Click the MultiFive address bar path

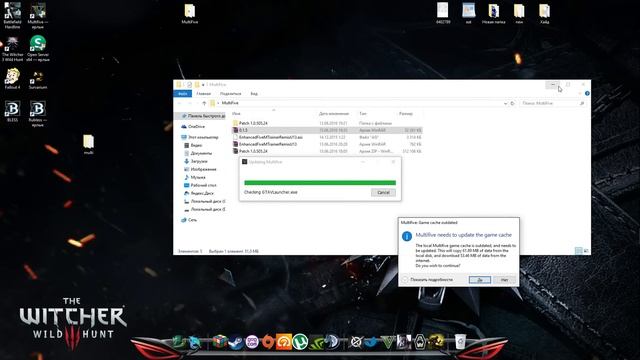coord(230,103)
